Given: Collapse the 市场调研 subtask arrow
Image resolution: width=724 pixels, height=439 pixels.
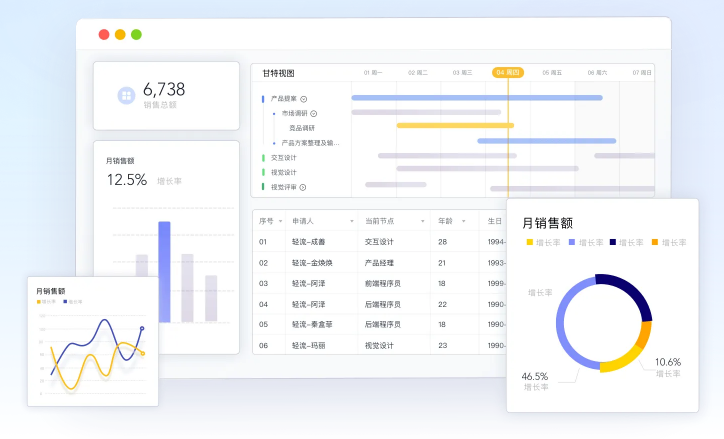Looking at the screenshot, I should tap(313, 113).
